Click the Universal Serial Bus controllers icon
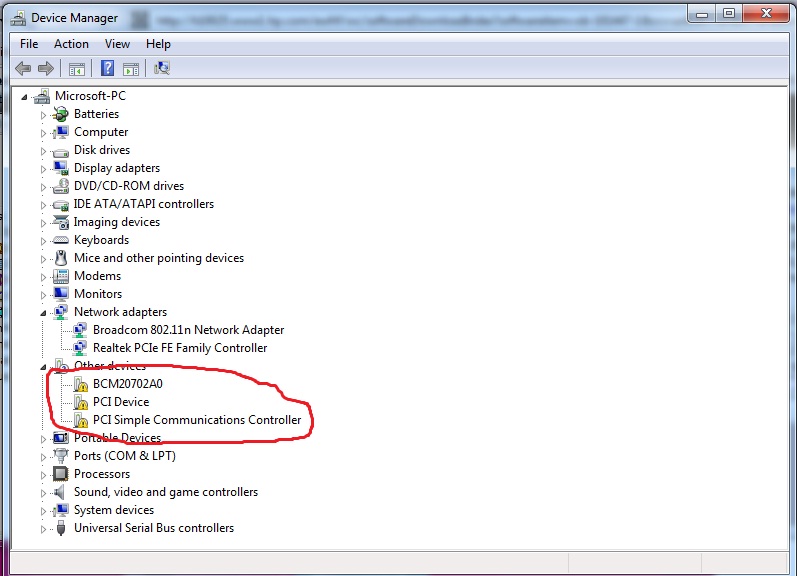 pyautogui.click(x=61, y=528)
